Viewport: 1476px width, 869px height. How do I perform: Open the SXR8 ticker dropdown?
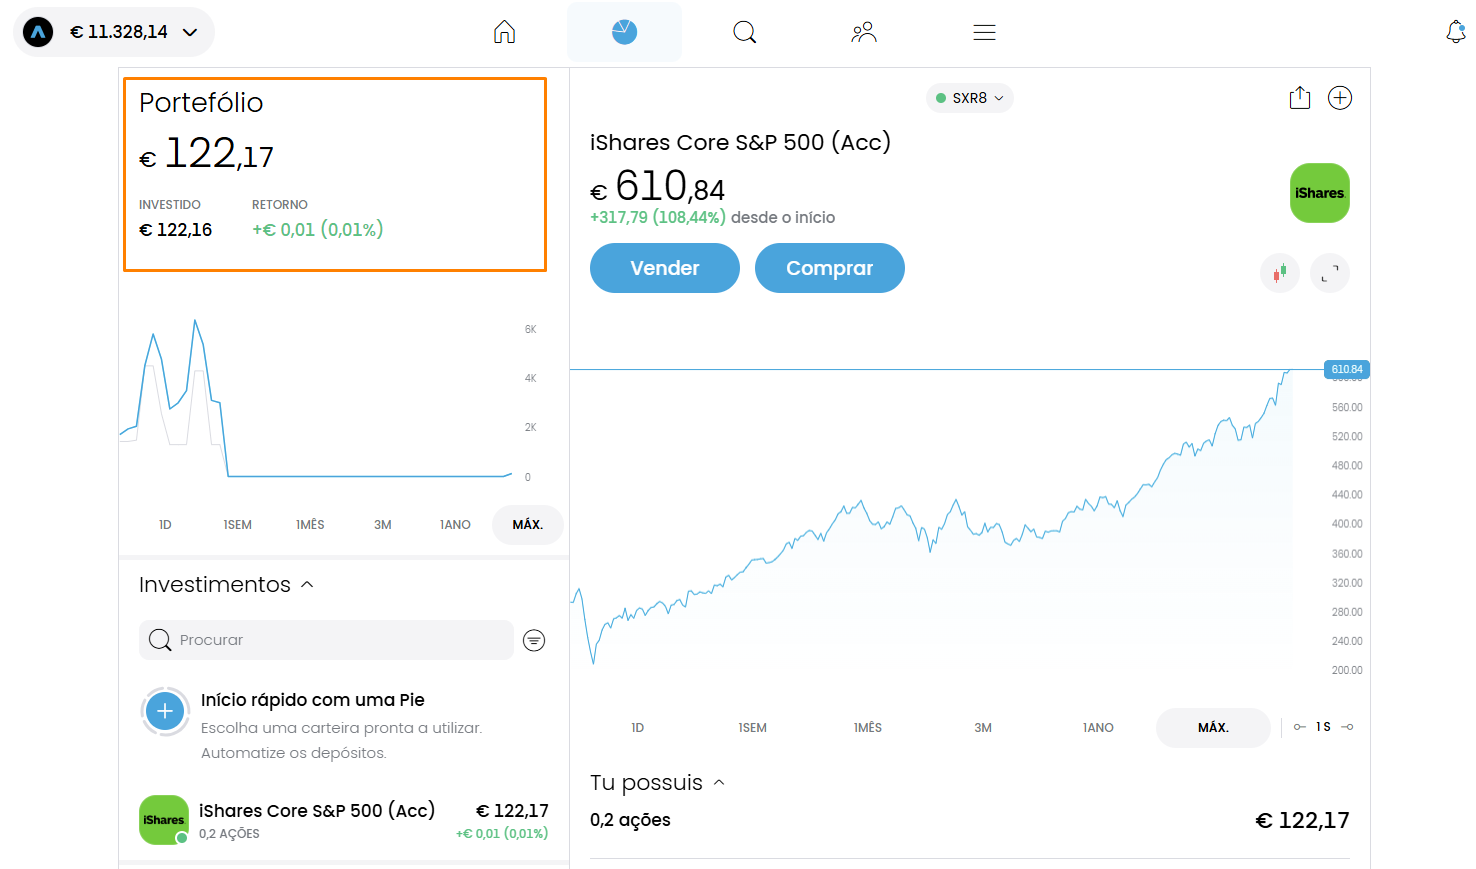point(970,98)
